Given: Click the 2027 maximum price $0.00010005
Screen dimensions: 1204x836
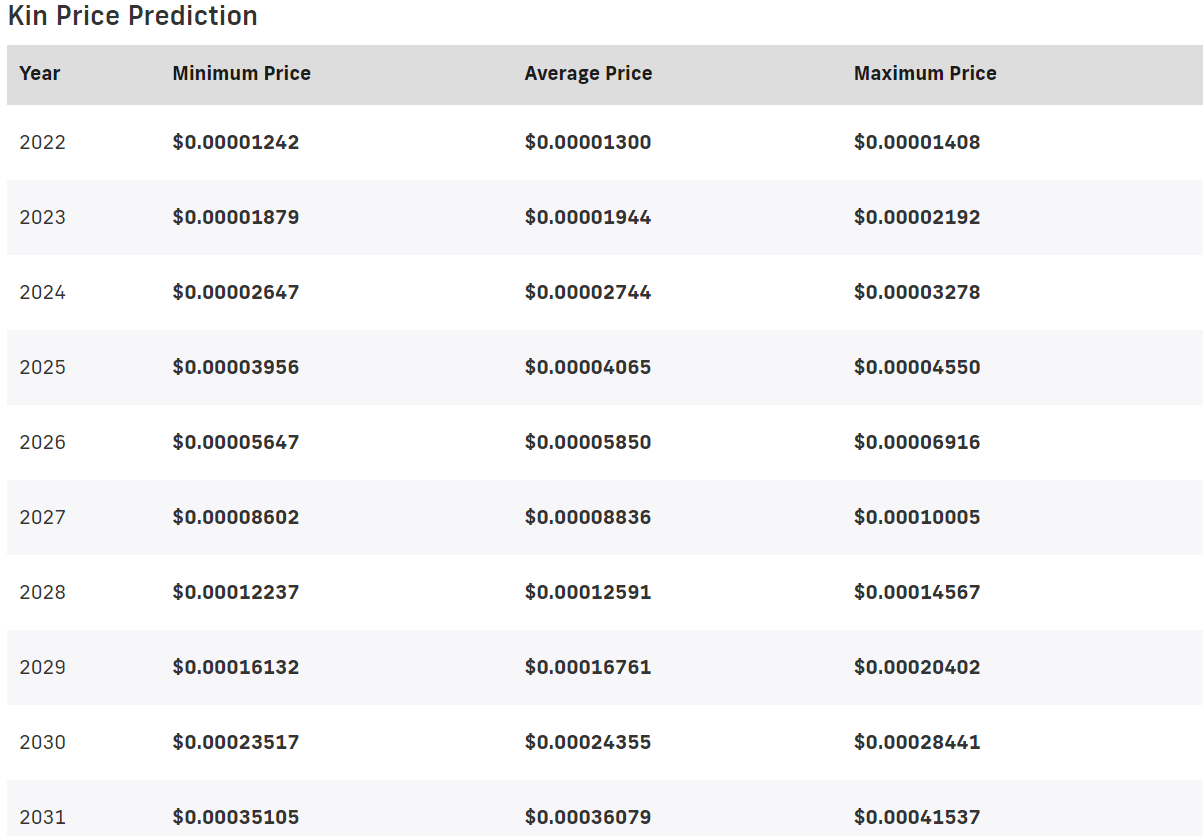Looking at the screenshot, I should tap(917, 517).
